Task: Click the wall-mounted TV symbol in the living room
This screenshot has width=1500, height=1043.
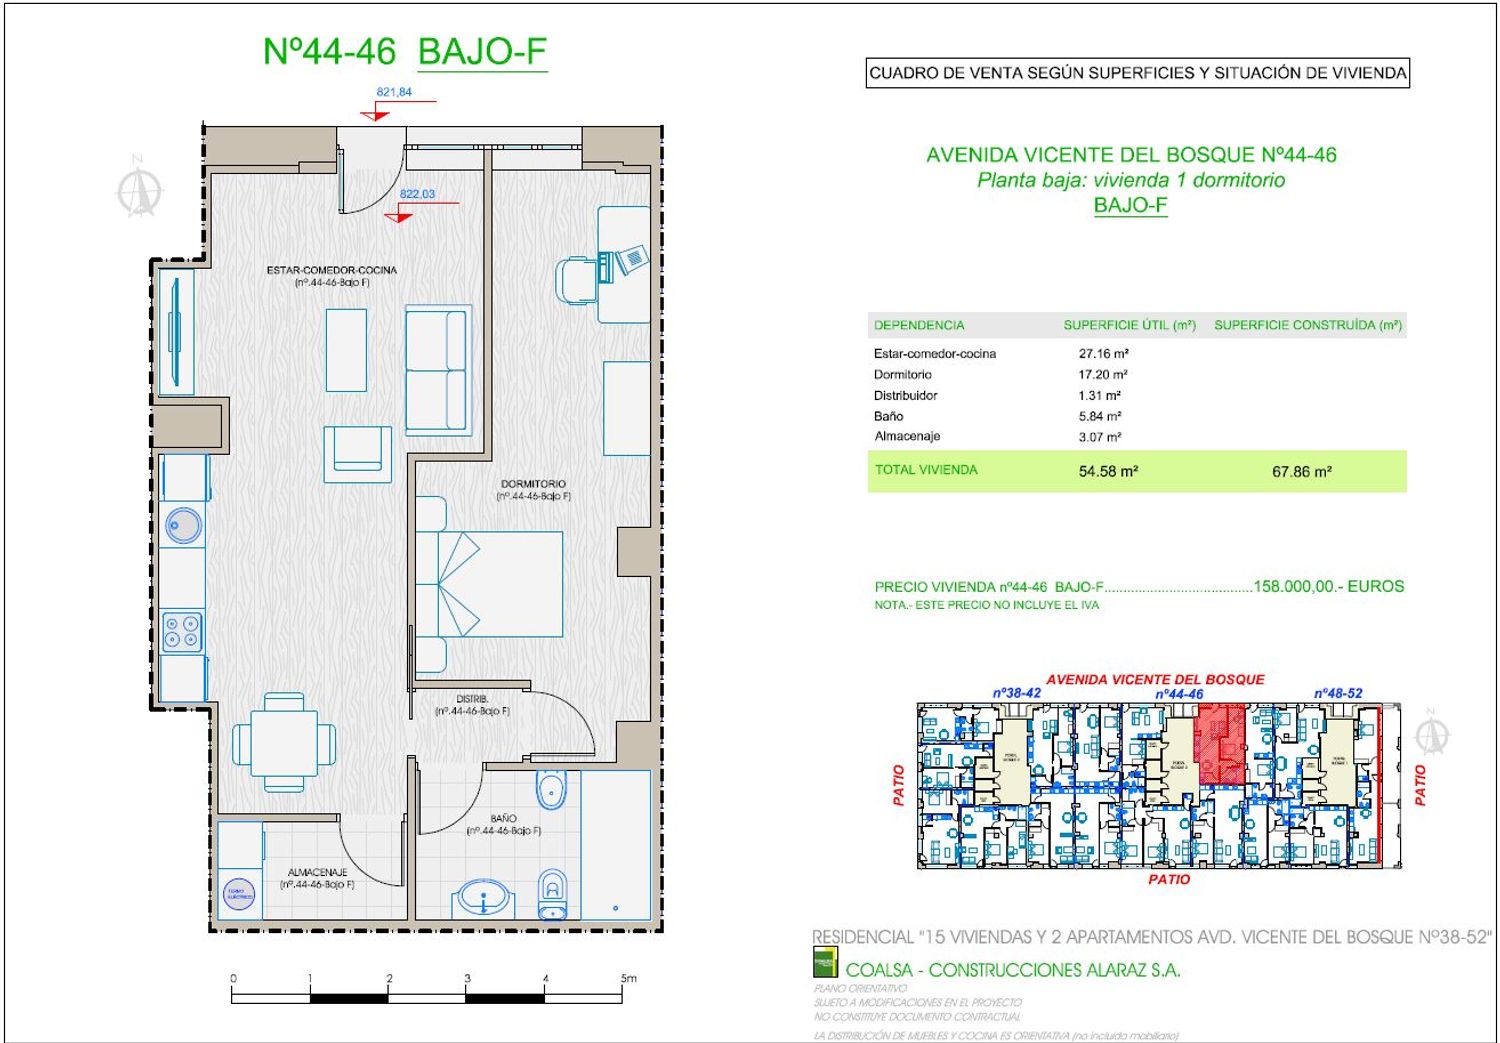Action: pos(176,331)
